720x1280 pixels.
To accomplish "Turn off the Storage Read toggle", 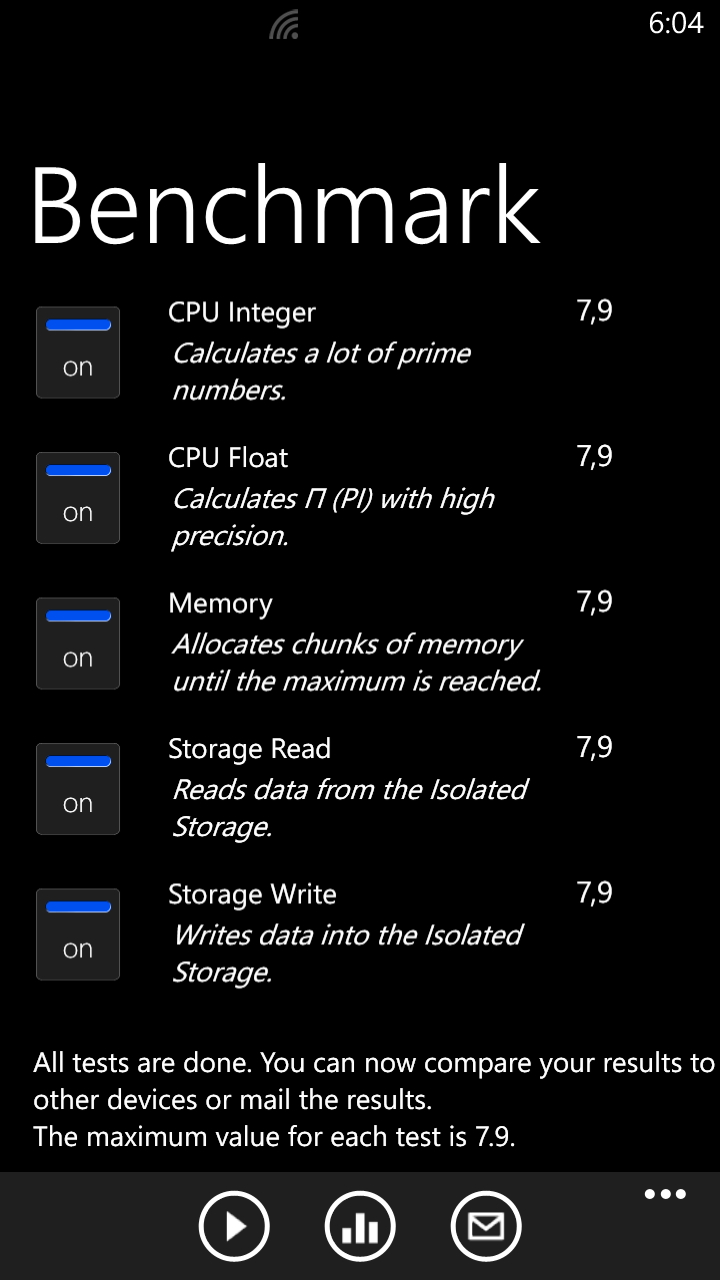I will (x=78, y=789).
